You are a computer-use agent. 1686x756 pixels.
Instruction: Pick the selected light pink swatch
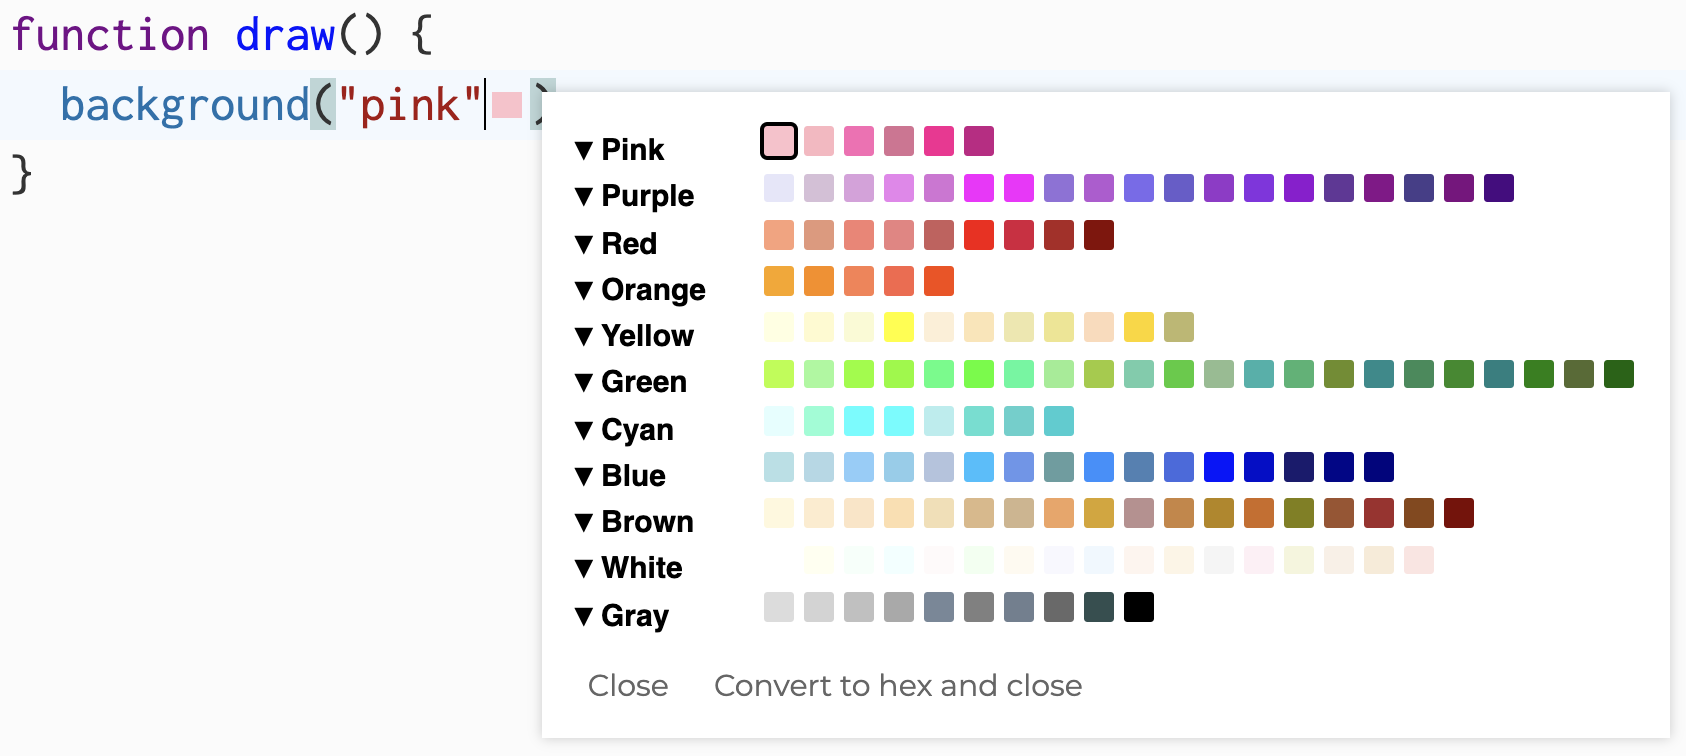[779, 141]
